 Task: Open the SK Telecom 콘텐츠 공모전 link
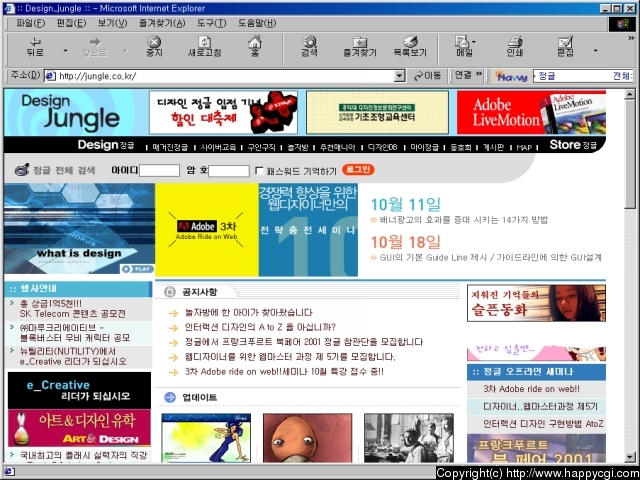(73, 309)
